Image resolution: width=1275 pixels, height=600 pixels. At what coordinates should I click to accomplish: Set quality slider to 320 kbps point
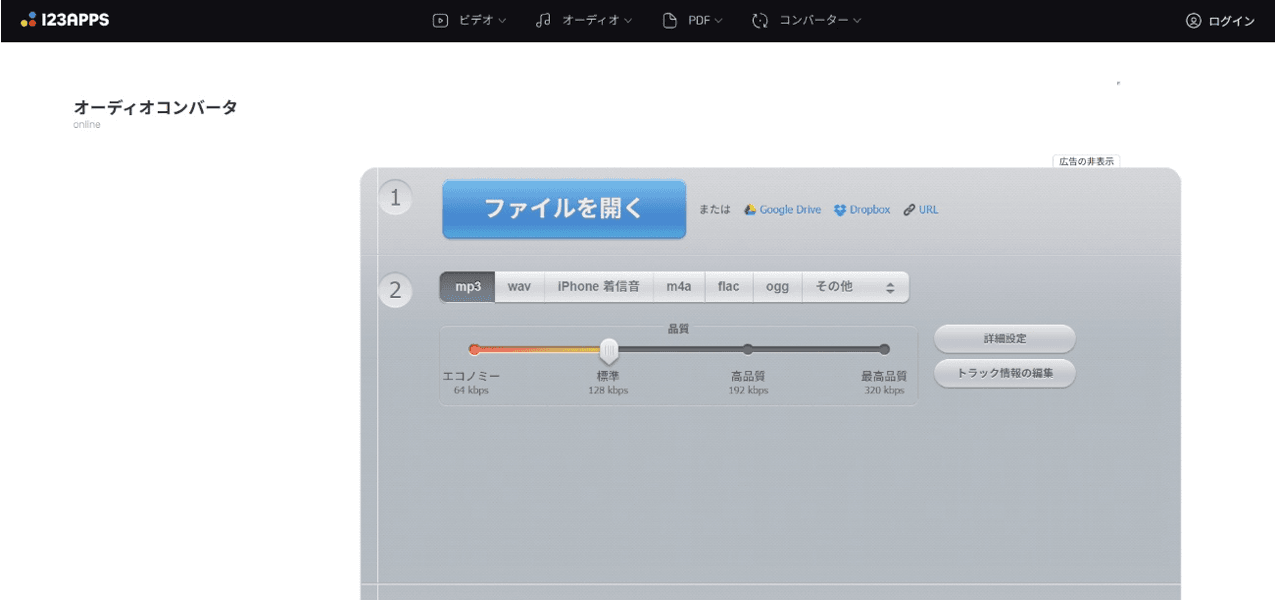click(x=884, y=349)
